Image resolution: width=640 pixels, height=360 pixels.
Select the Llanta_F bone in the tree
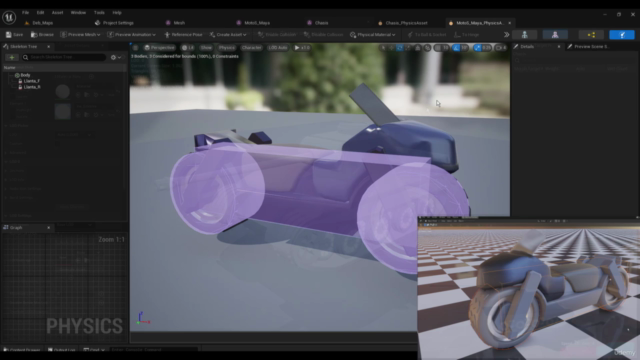[31, 81]
